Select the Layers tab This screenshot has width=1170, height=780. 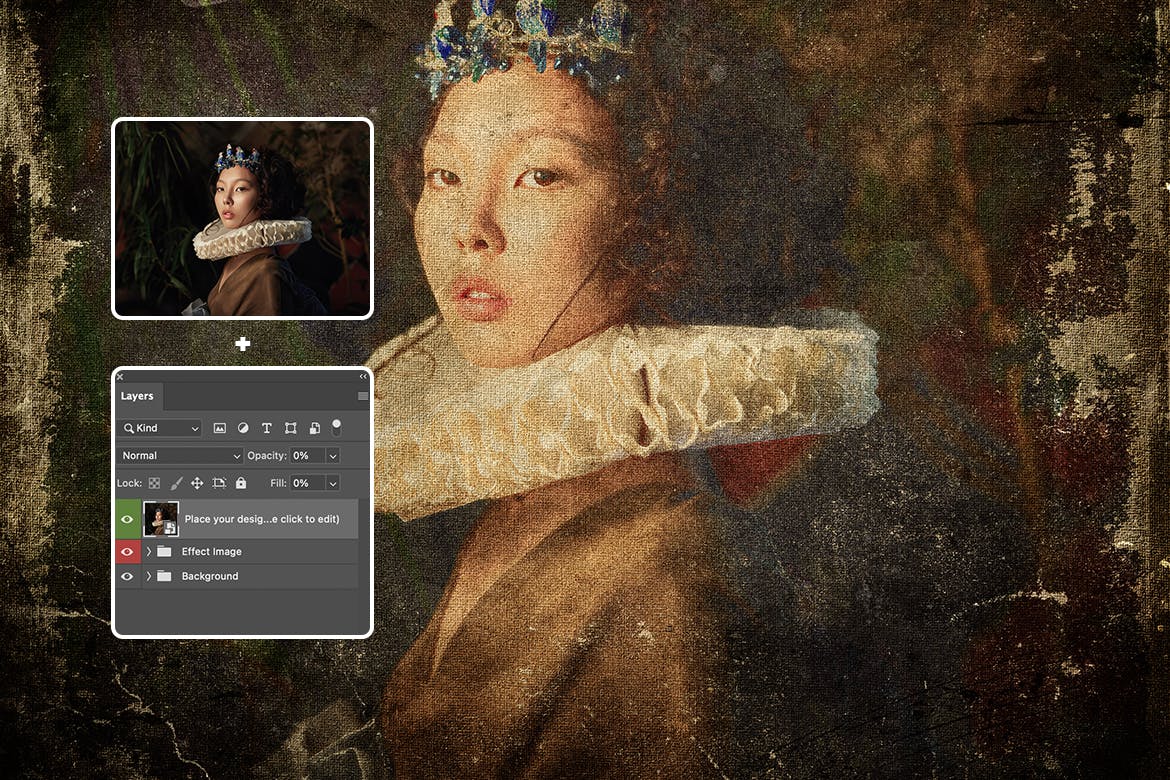click(x=137, y=396)
